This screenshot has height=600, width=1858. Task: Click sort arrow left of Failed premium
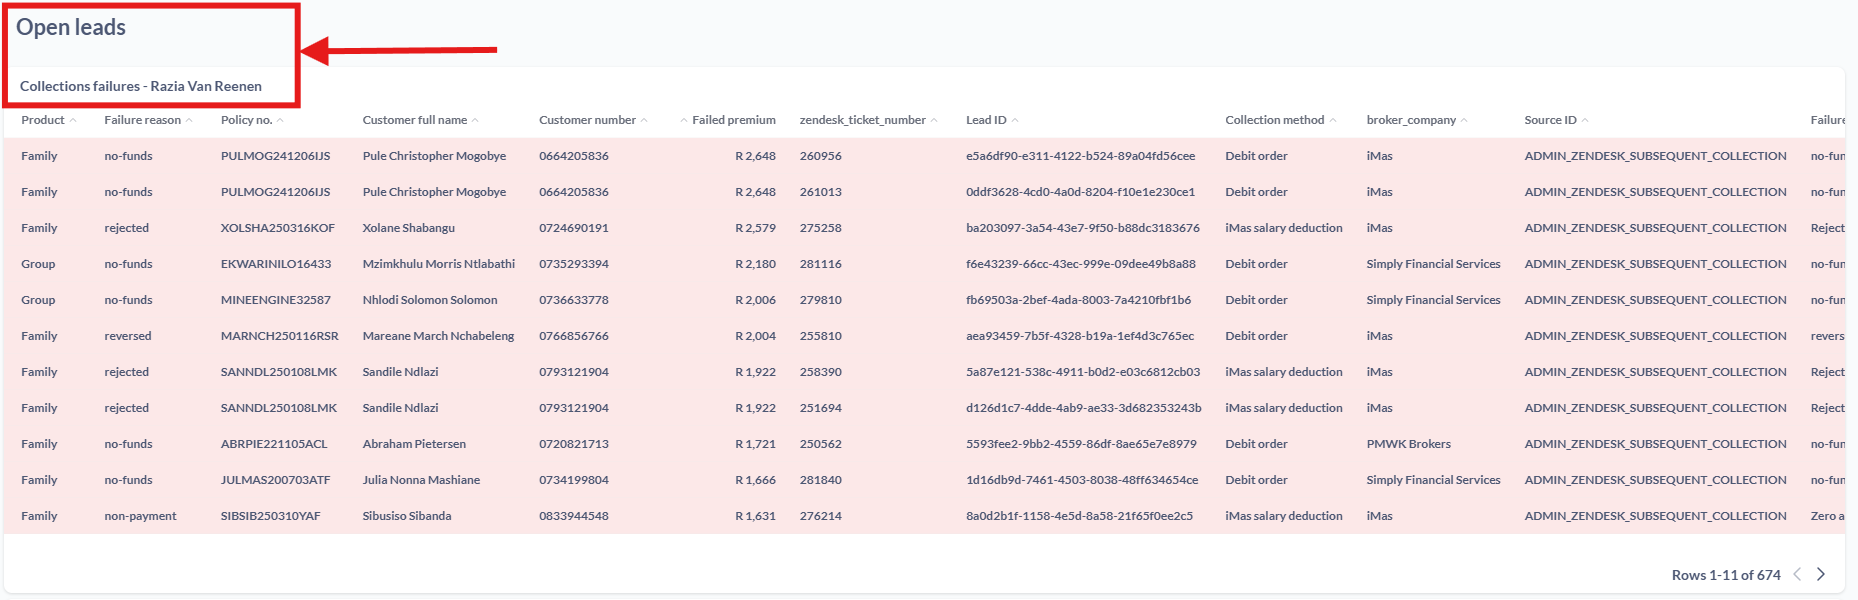[684, 121]
